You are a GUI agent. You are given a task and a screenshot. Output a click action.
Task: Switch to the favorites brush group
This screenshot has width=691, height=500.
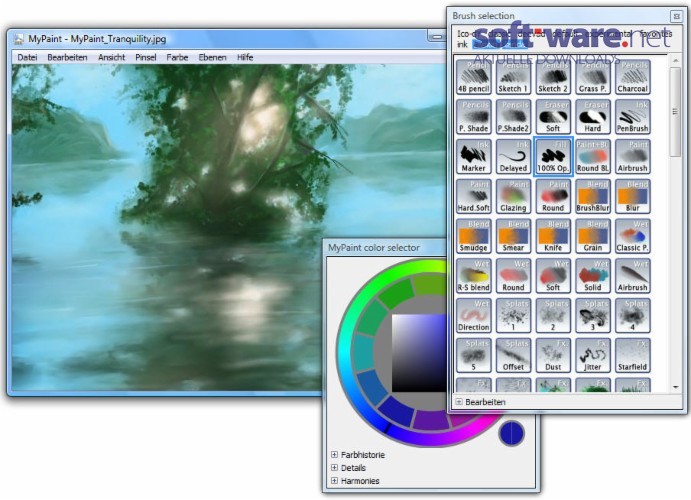(x=656, y=33)
